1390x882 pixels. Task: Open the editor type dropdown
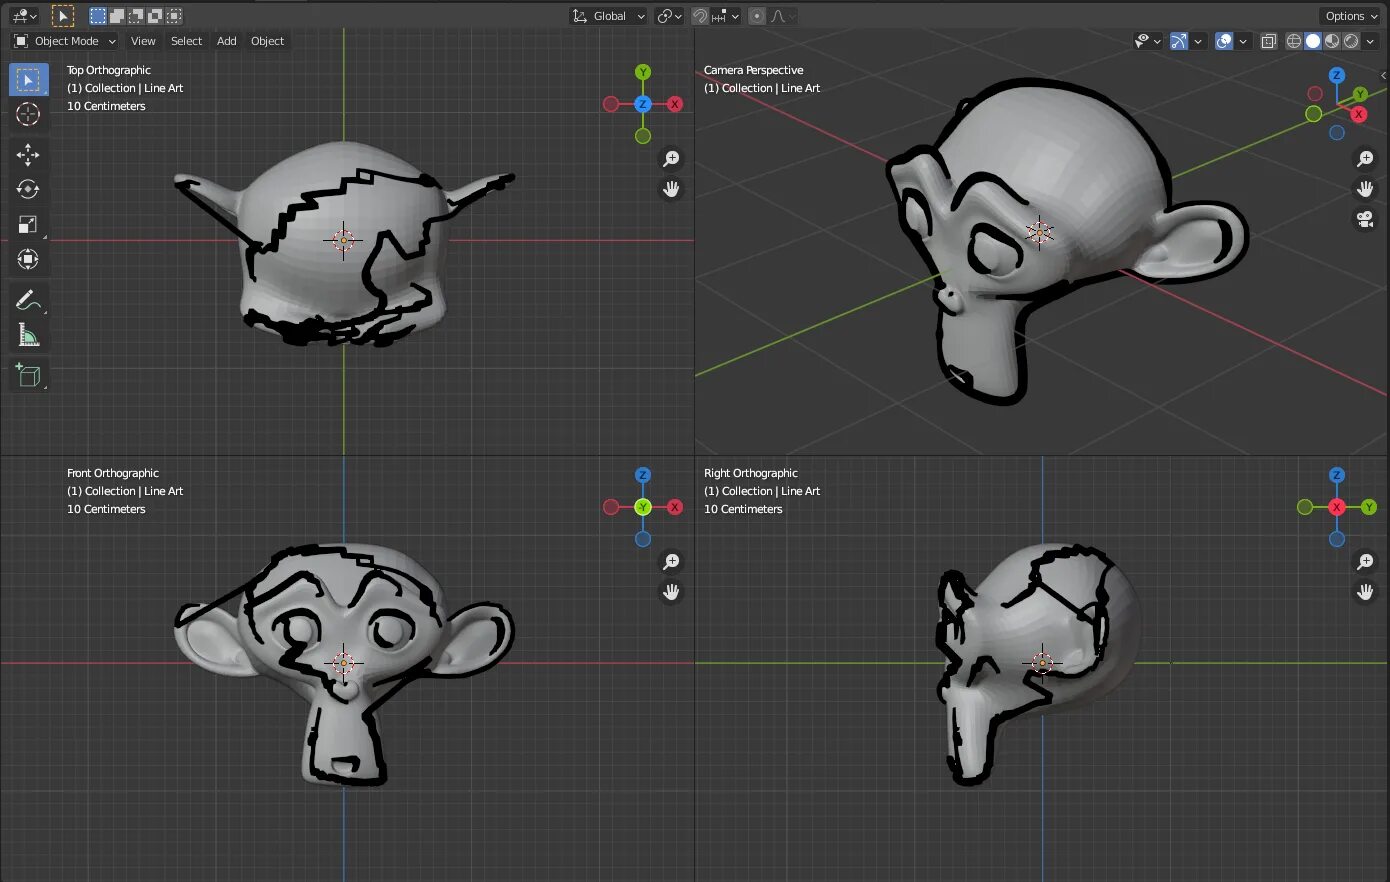coord(24,16)
